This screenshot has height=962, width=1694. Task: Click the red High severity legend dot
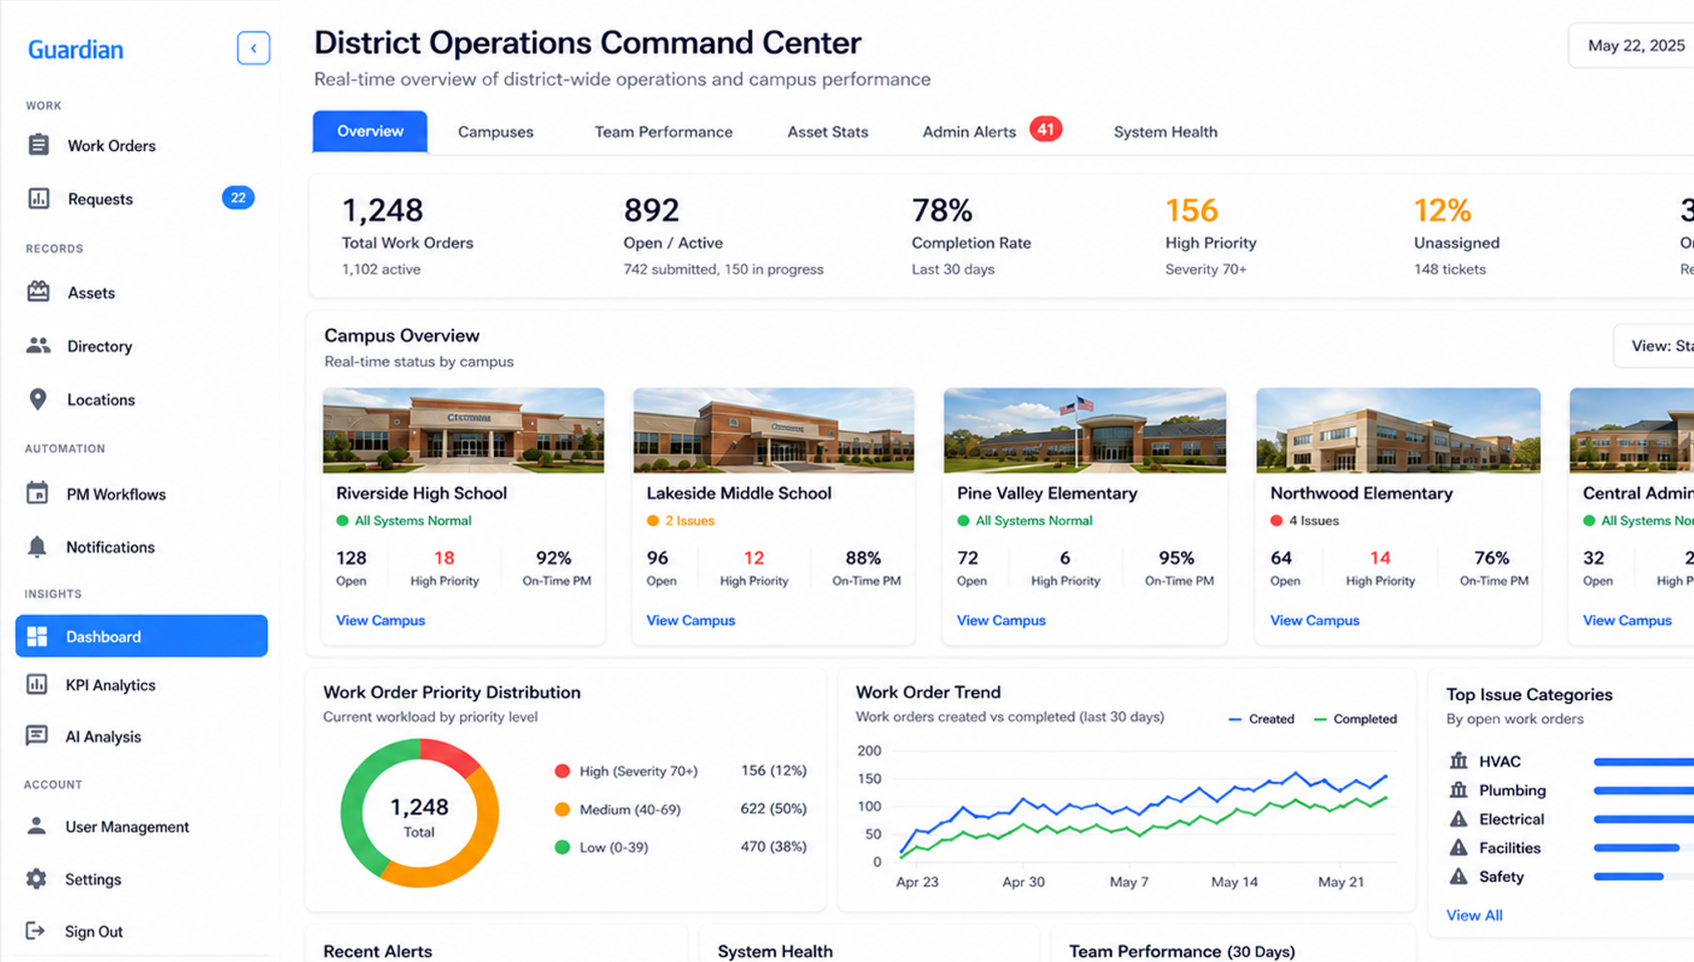(562, 771)
